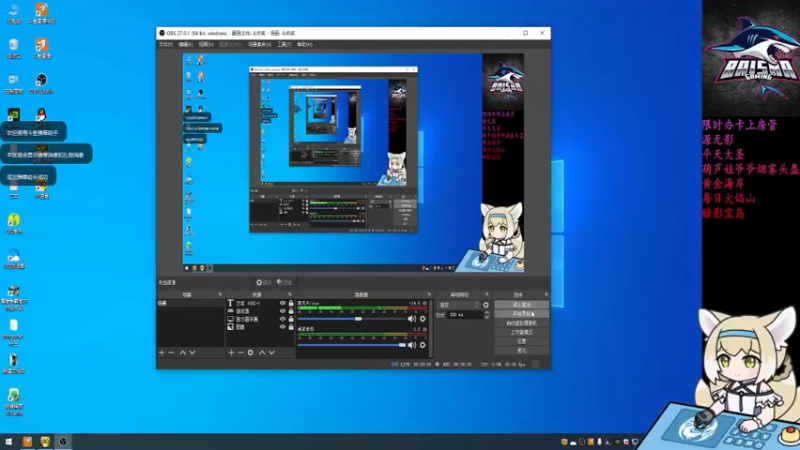
Task: Remove selected source with minus icon
Action: (x=240, y=353)
